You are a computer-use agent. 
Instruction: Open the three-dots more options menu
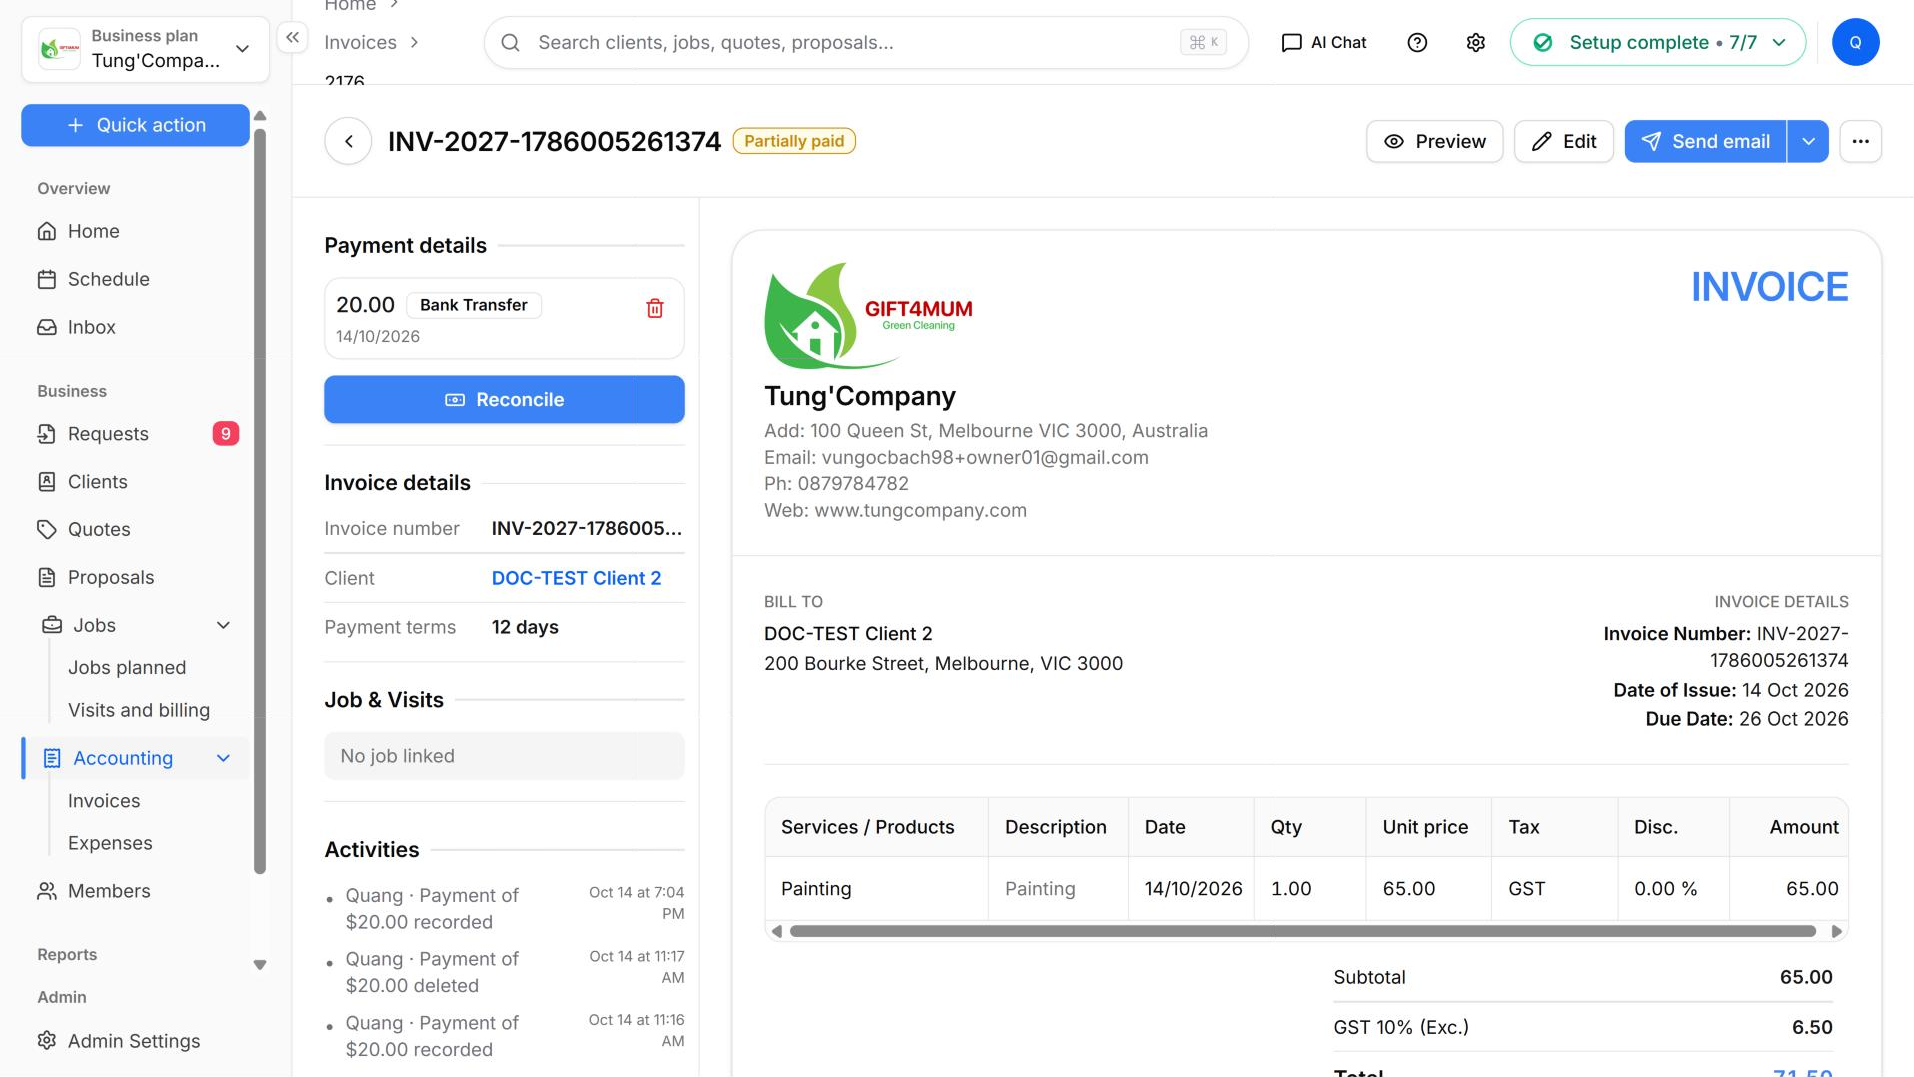click(x=1860, y=141)
